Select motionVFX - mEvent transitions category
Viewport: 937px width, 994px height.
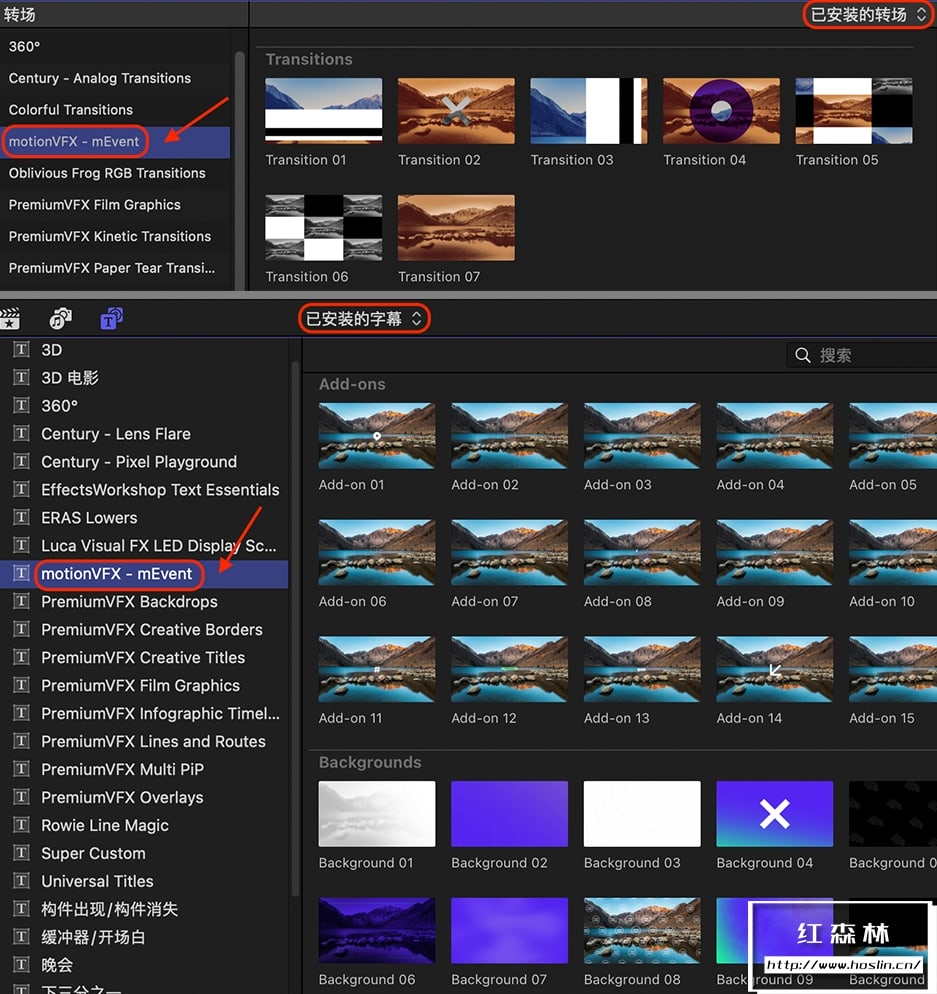coord(115,141)
